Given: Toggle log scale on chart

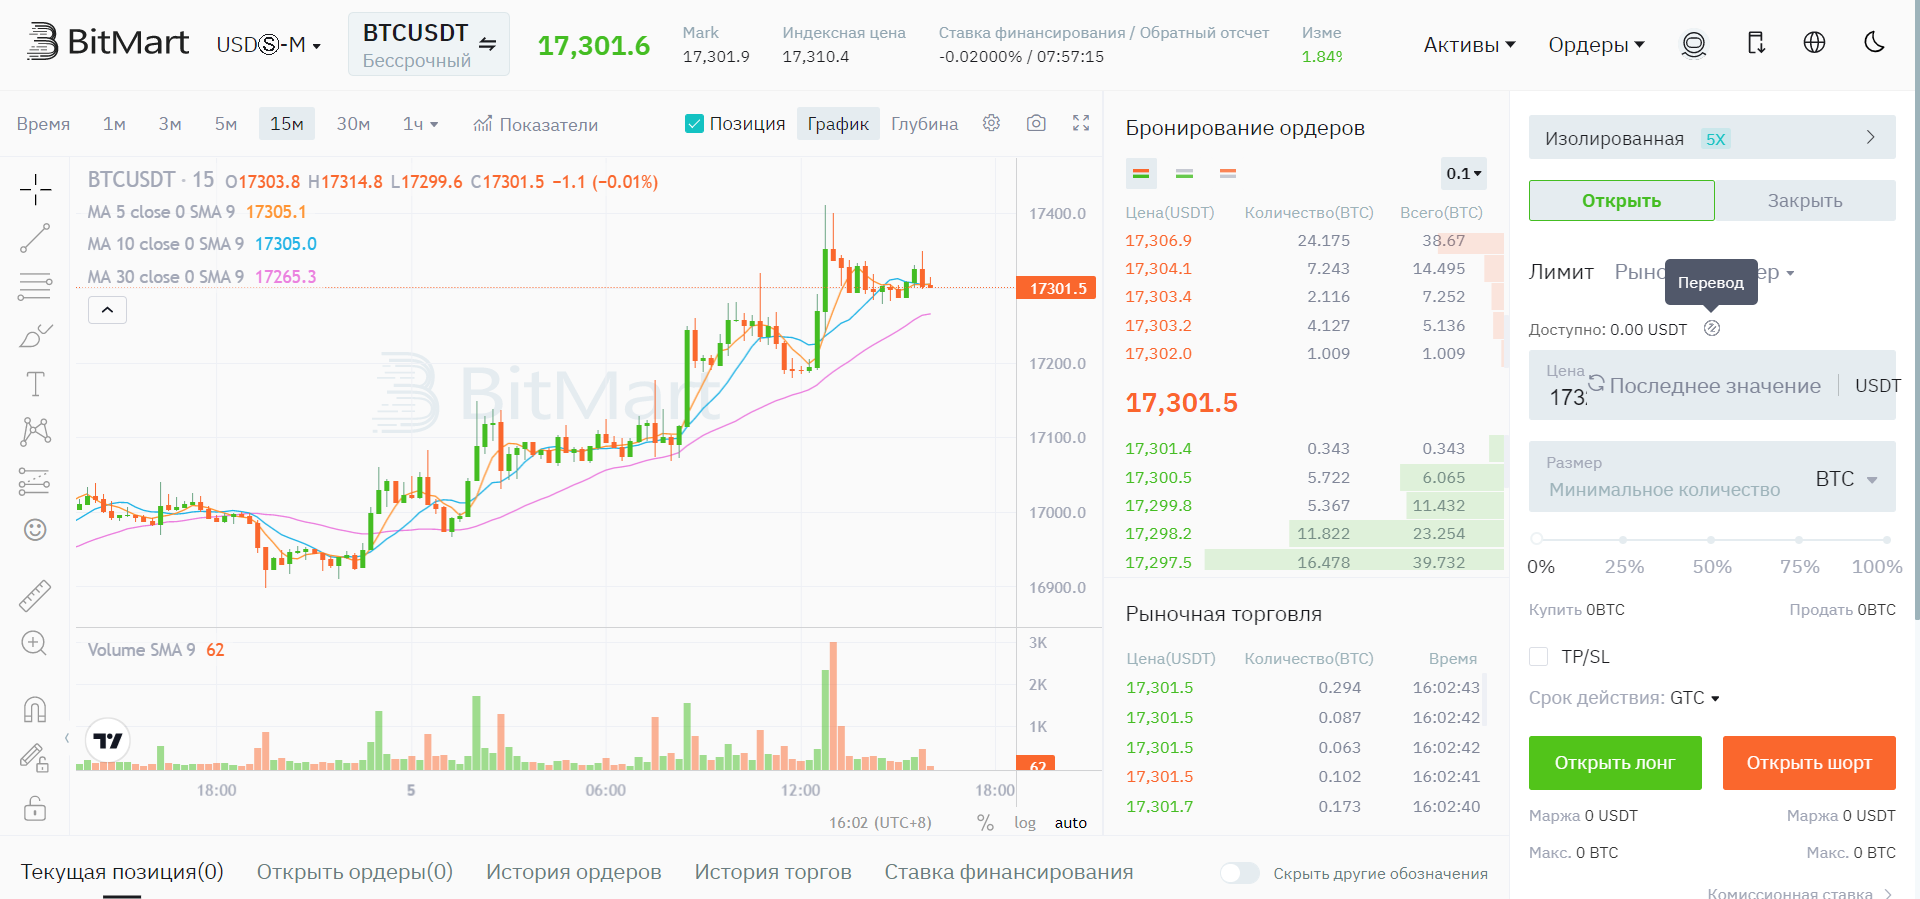Looking at the screenshot, I should pyautogui.click(x=1025, y=823).
